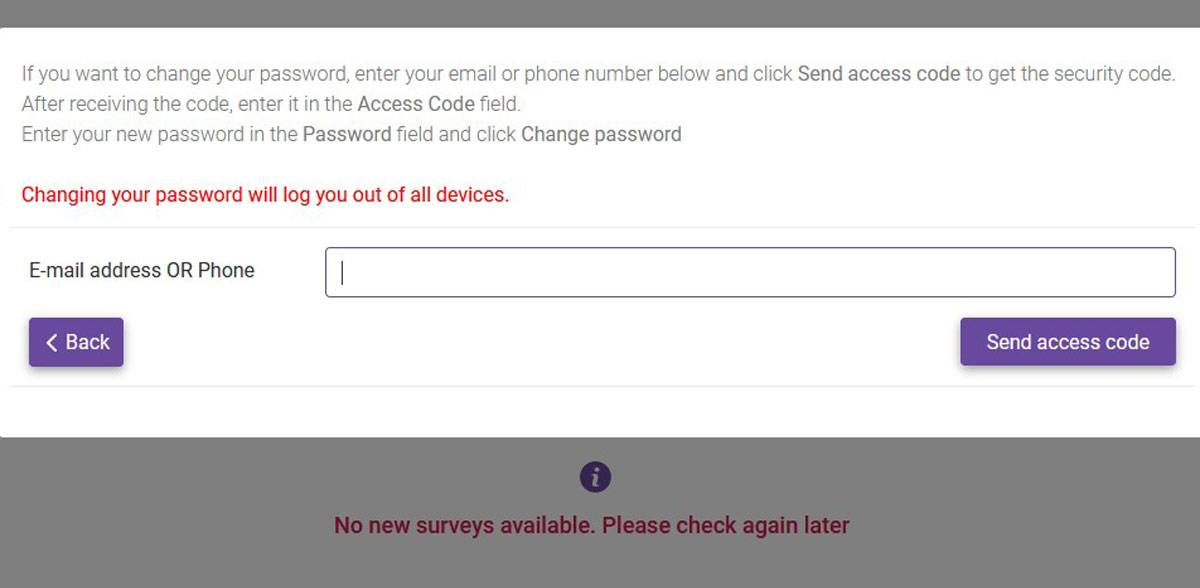The height and width of the screenshot is (588, 1200).
Task: Click the E-mail address OR Phone label
Action: pos(141,270)
